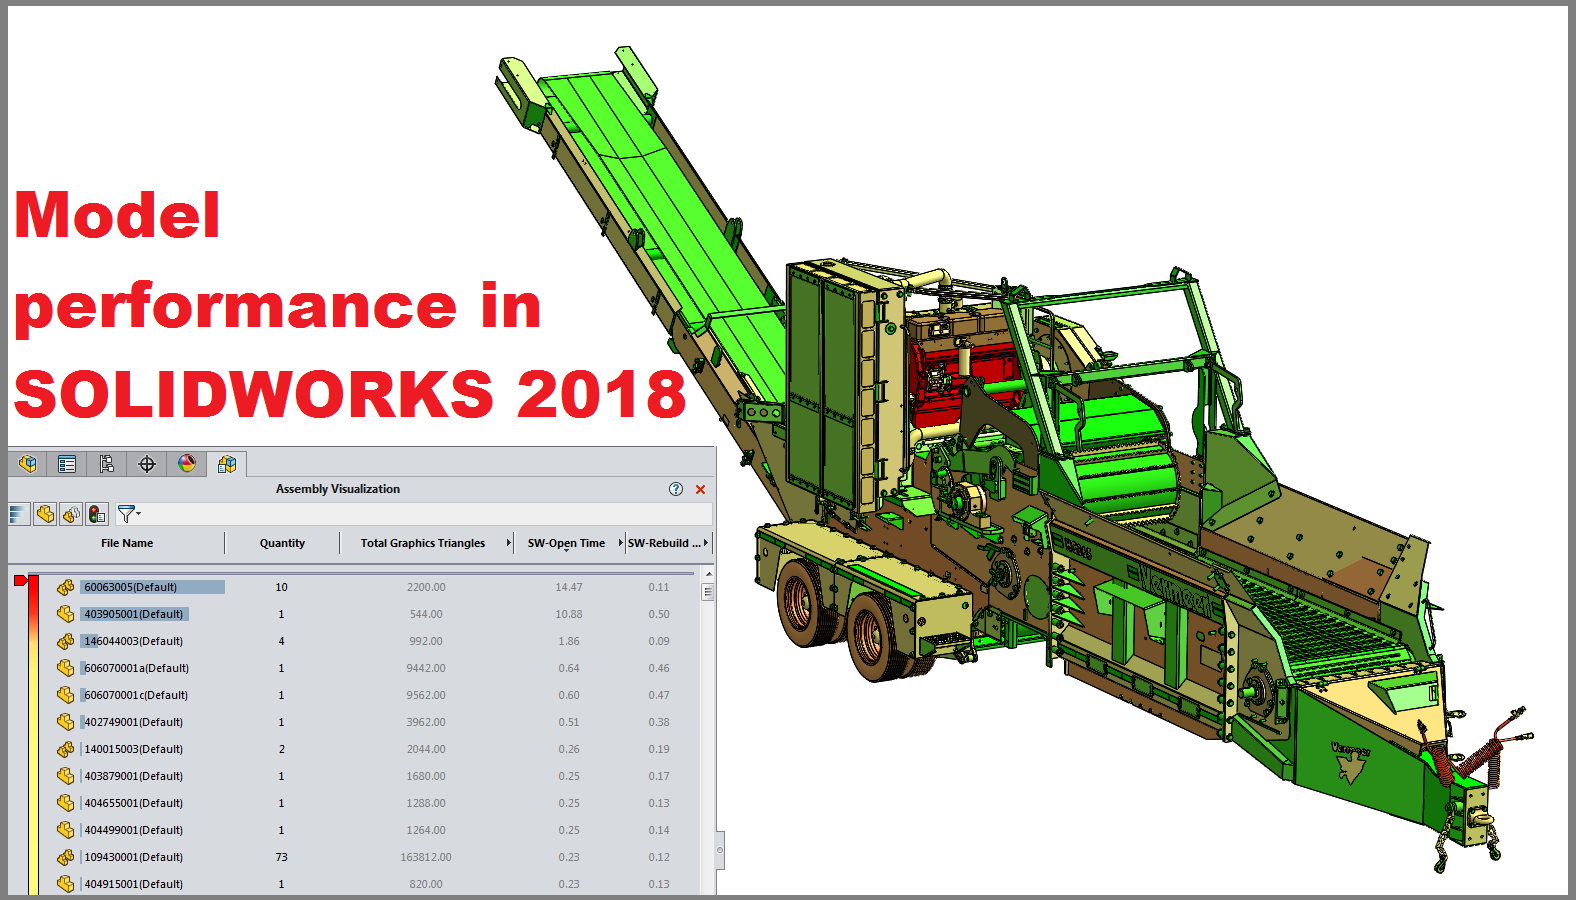Click part icon of 403879001 row
Viewport: 1576px width, 900px height.
coord(66,776)
